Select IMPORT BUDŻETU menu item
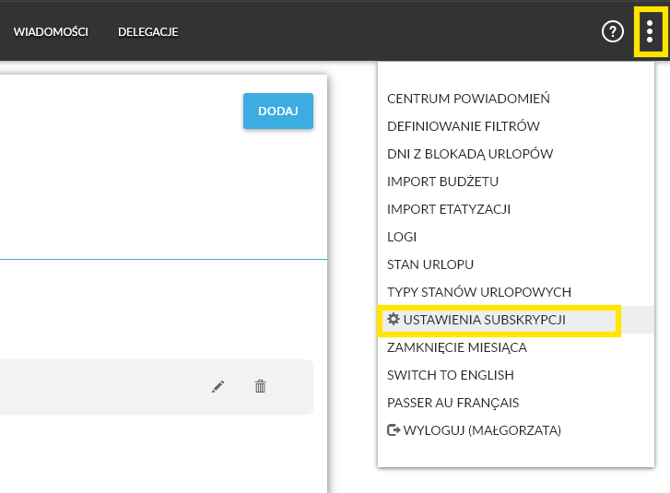The height and width of the screenshot is (493, 670). 443,181
